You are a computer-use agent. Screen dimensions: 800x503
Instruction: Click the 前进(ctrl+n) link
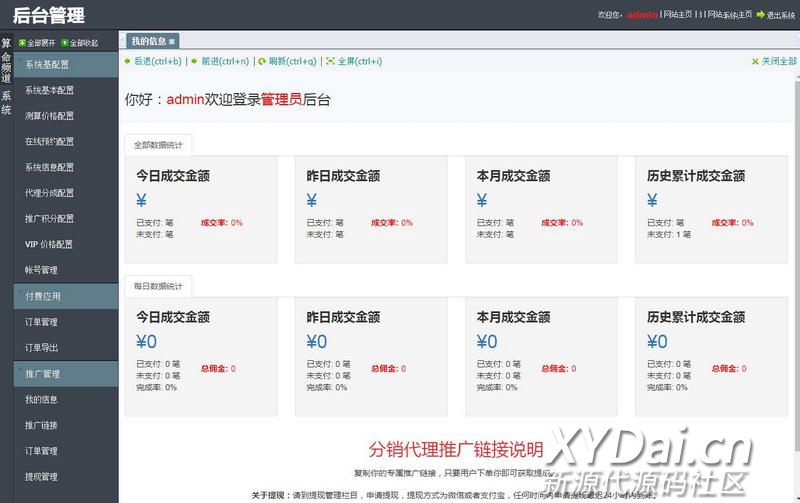click(225, 61)
